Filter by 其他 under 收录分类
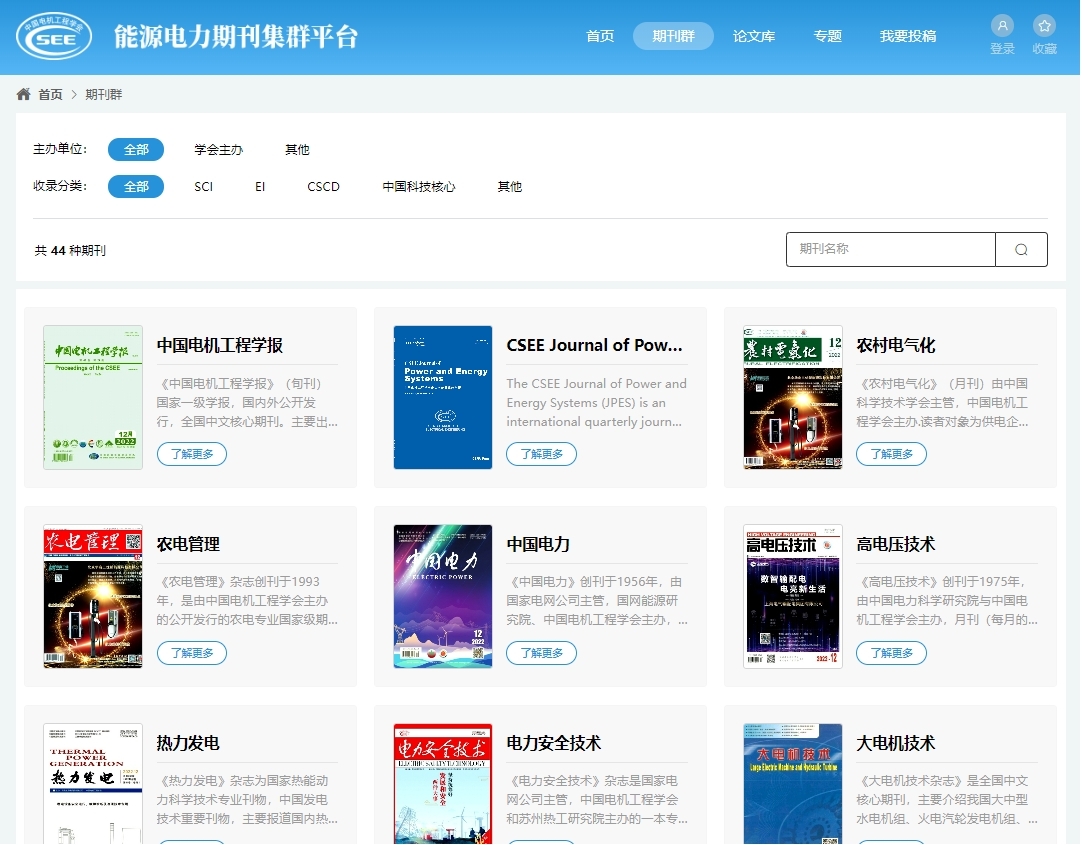Image resolution: width=1082 pixels, height=845 pixels. coord(510,187)
